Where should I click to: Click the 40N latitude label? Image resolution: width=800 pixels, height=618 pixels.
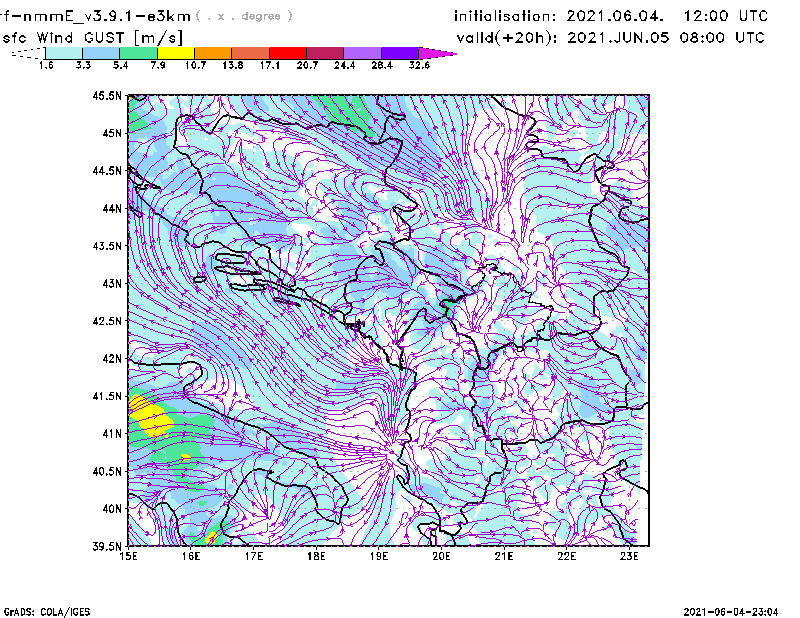[x=112, y=509]
